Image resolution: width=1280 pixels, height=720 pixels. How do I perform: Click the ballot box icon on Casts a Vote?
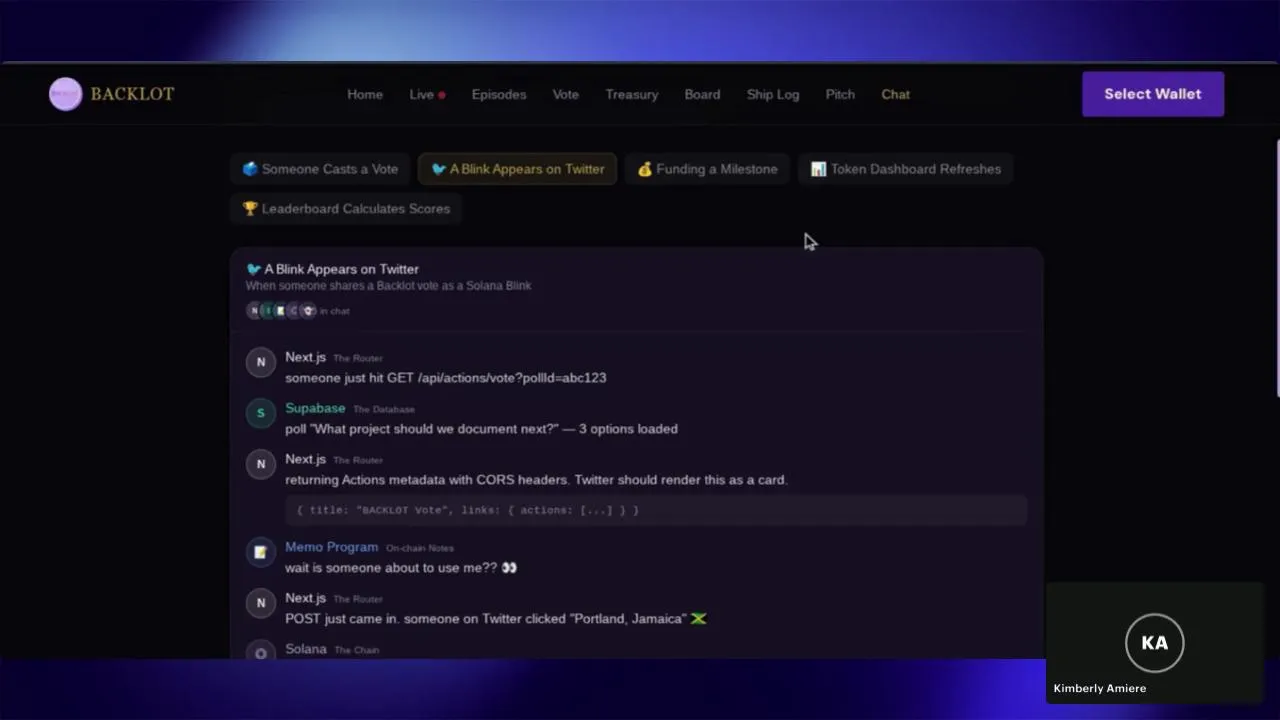250,169
